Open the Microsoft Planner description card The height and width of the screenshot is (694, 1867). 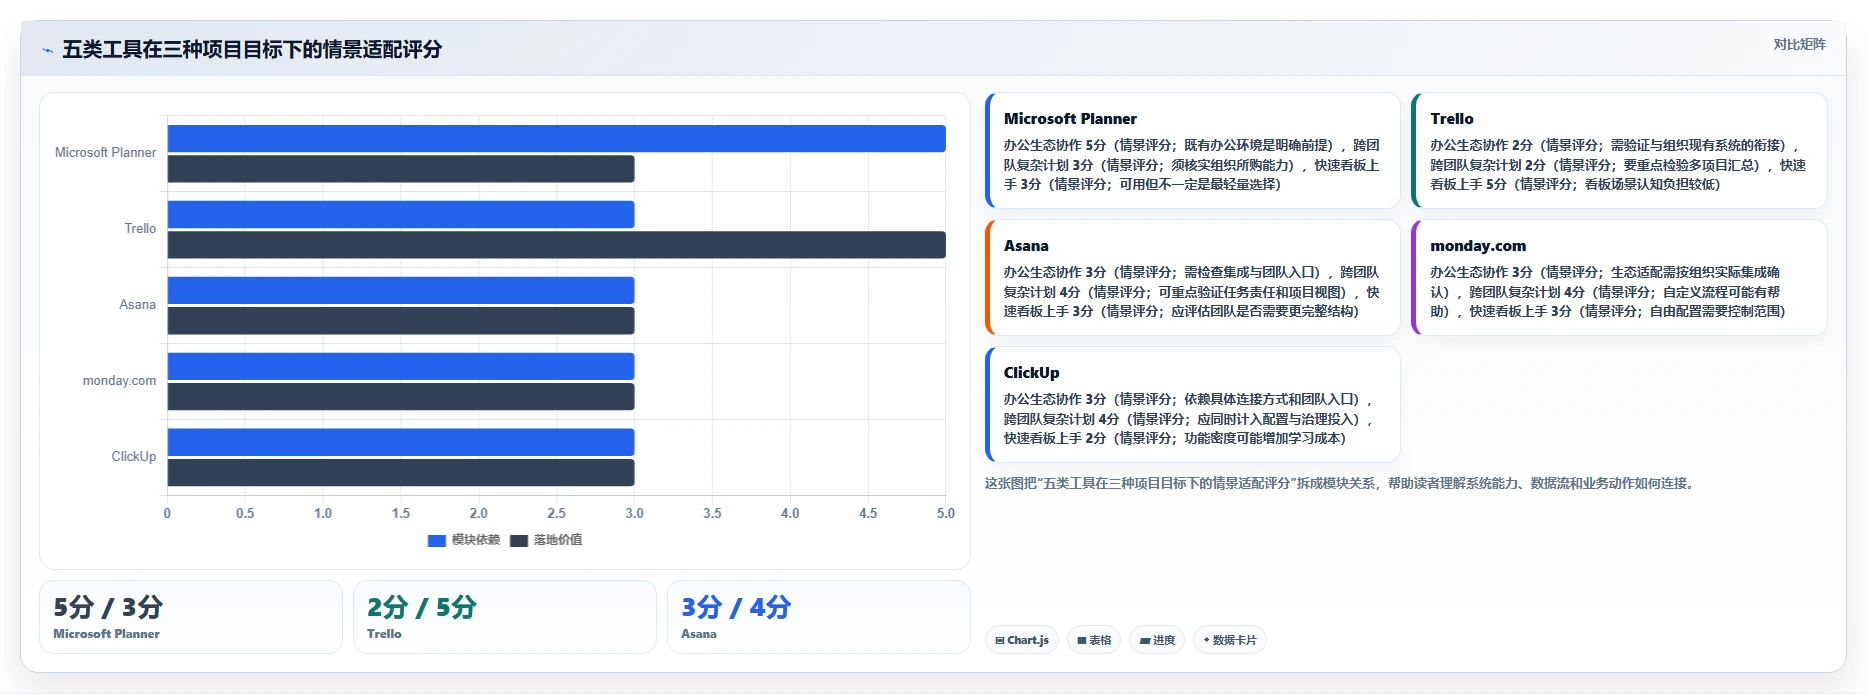pyautogui.click(x=1193, y=151)
